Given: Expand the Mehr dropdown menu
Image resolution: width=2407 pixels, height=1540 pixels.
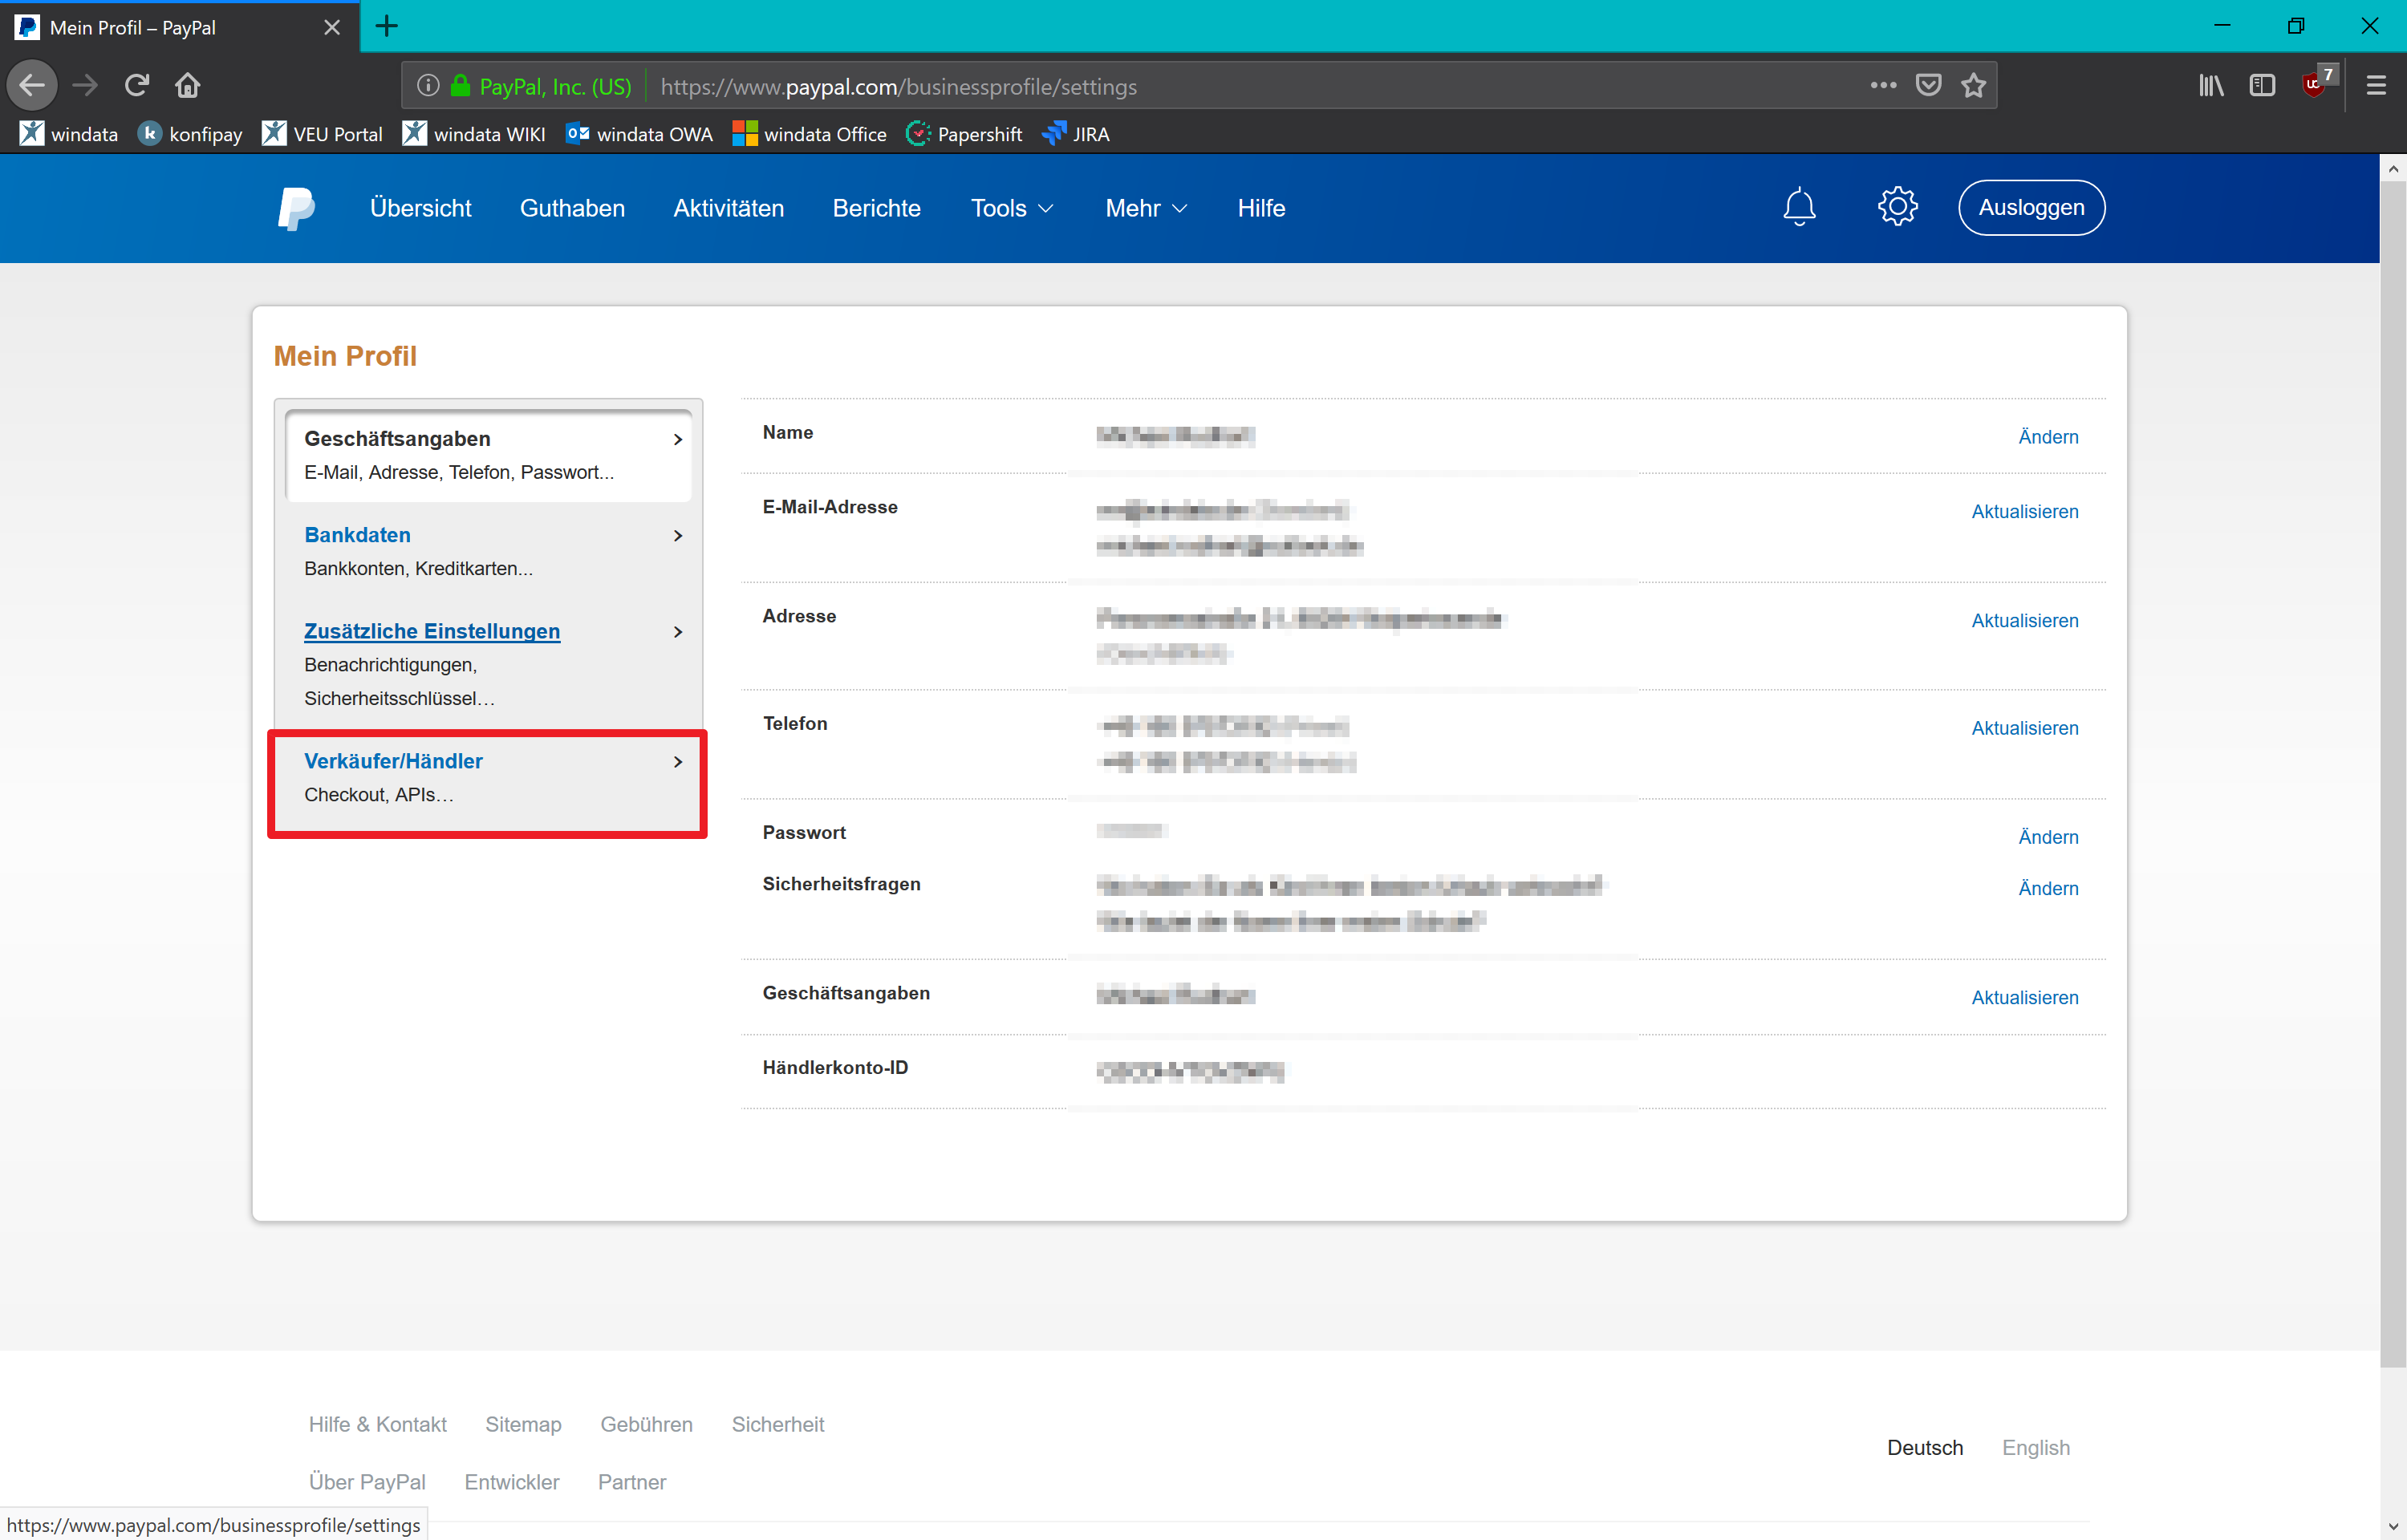Looking at the screenshot, I should (1146, 208).
